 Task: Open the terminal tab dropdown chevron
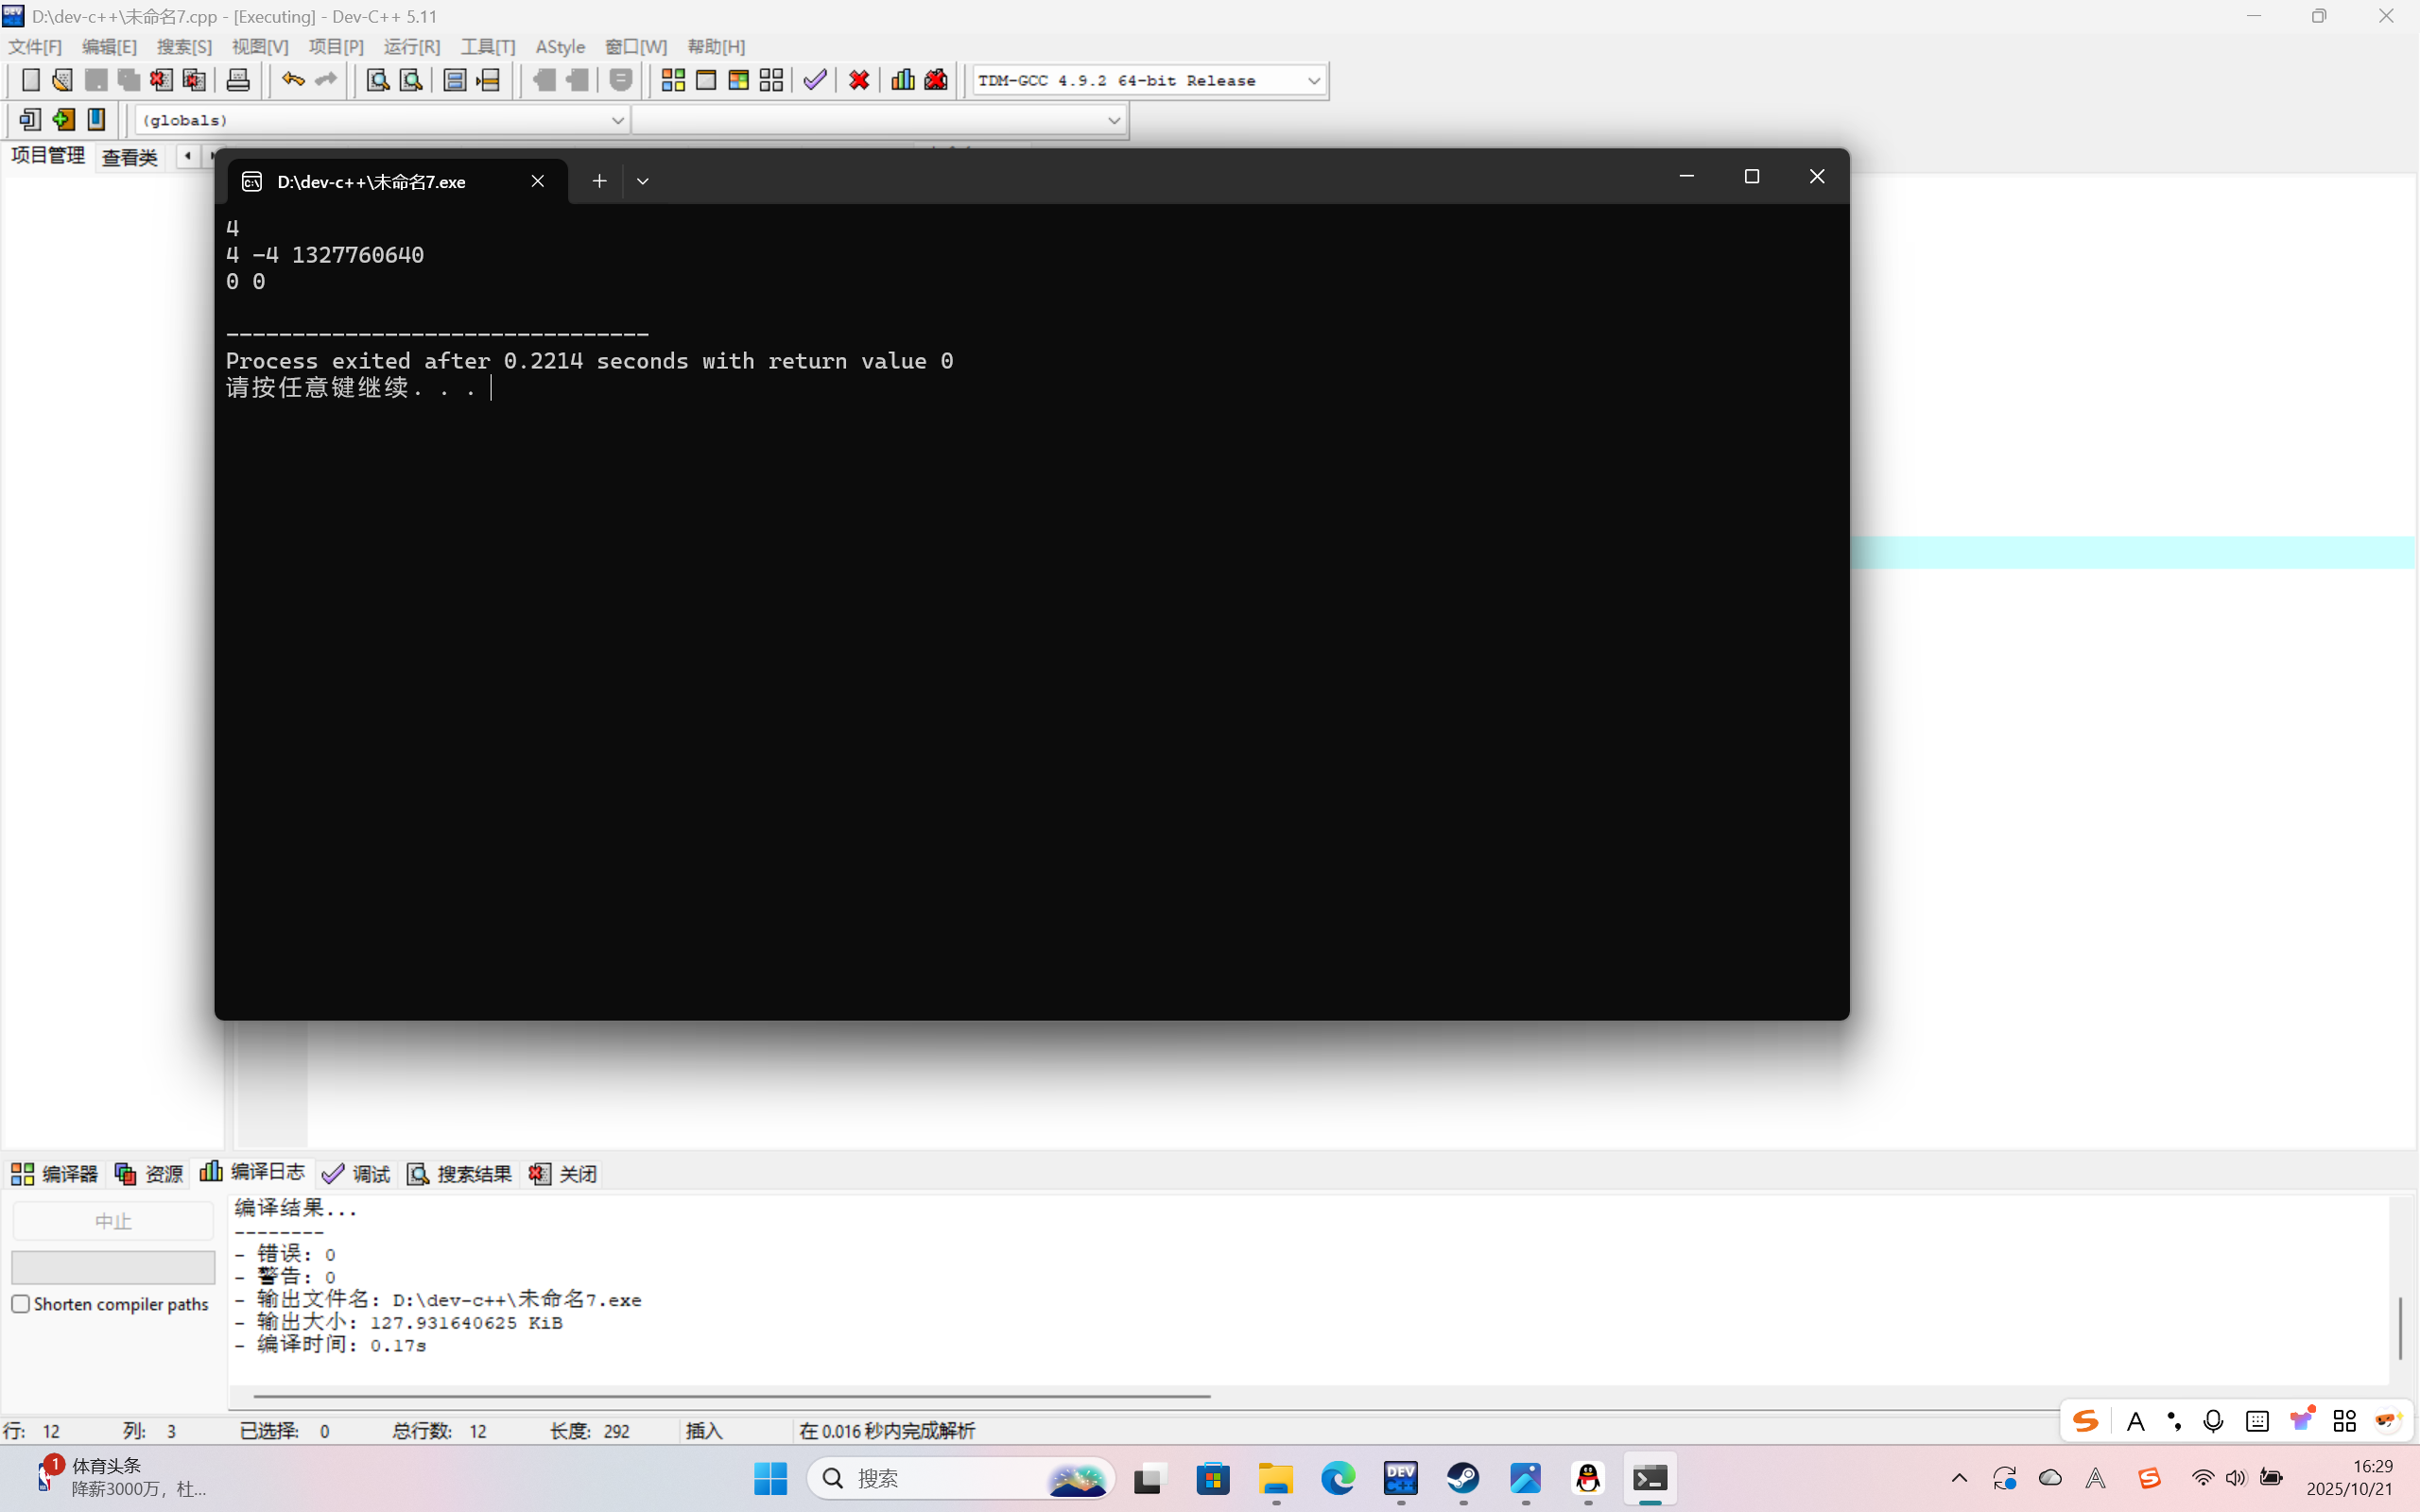[x=643, y=181]
